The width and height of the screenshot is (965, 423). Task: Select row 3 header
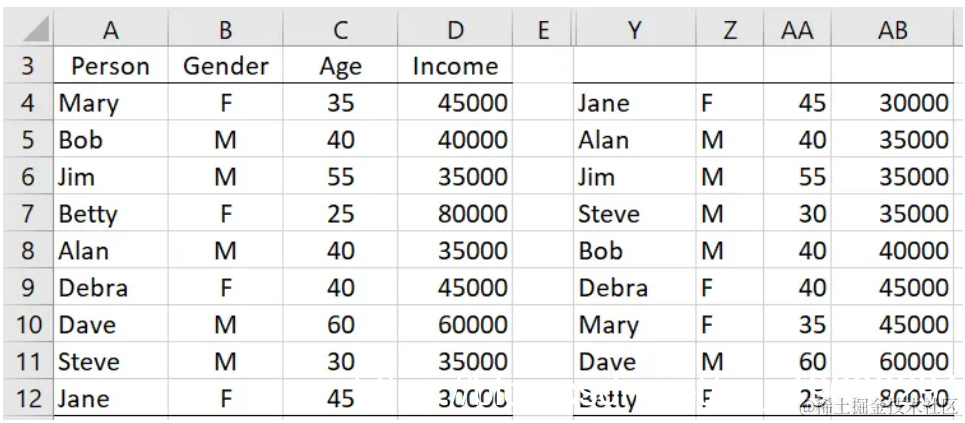pyautogui.click(x=27, y=67)
